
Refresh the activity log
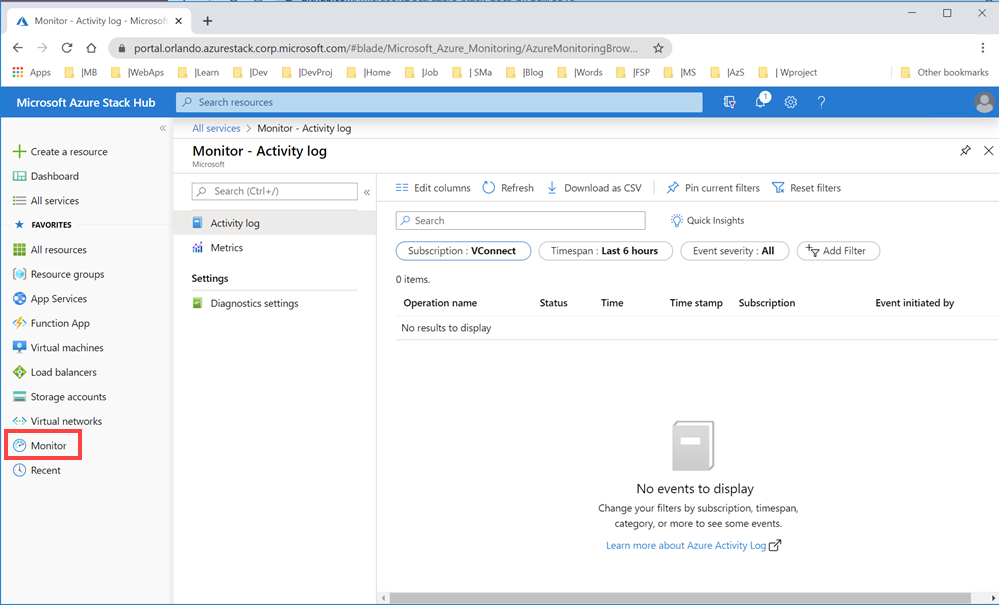(x=508, y=187)
